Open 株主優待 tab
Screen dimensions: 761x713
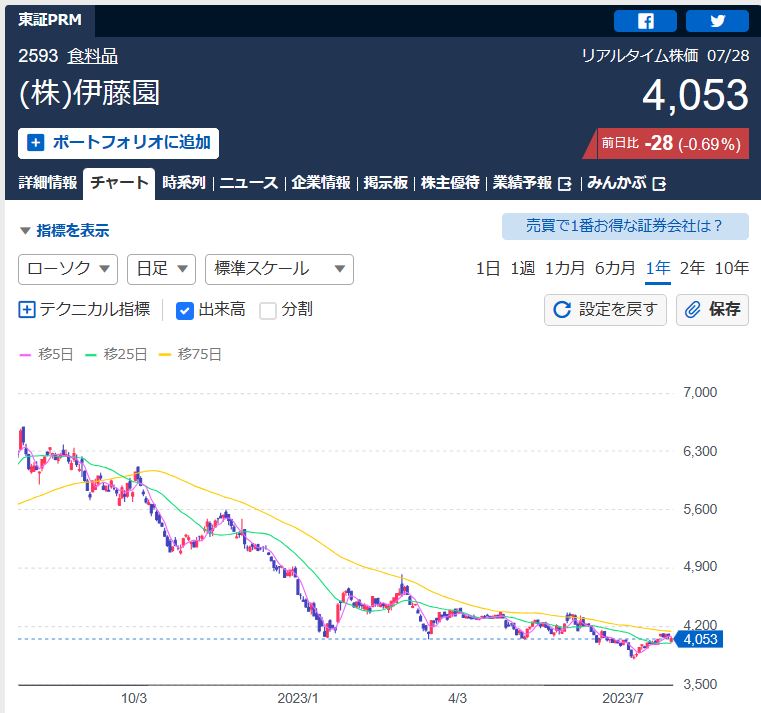[x=450, y=183]
